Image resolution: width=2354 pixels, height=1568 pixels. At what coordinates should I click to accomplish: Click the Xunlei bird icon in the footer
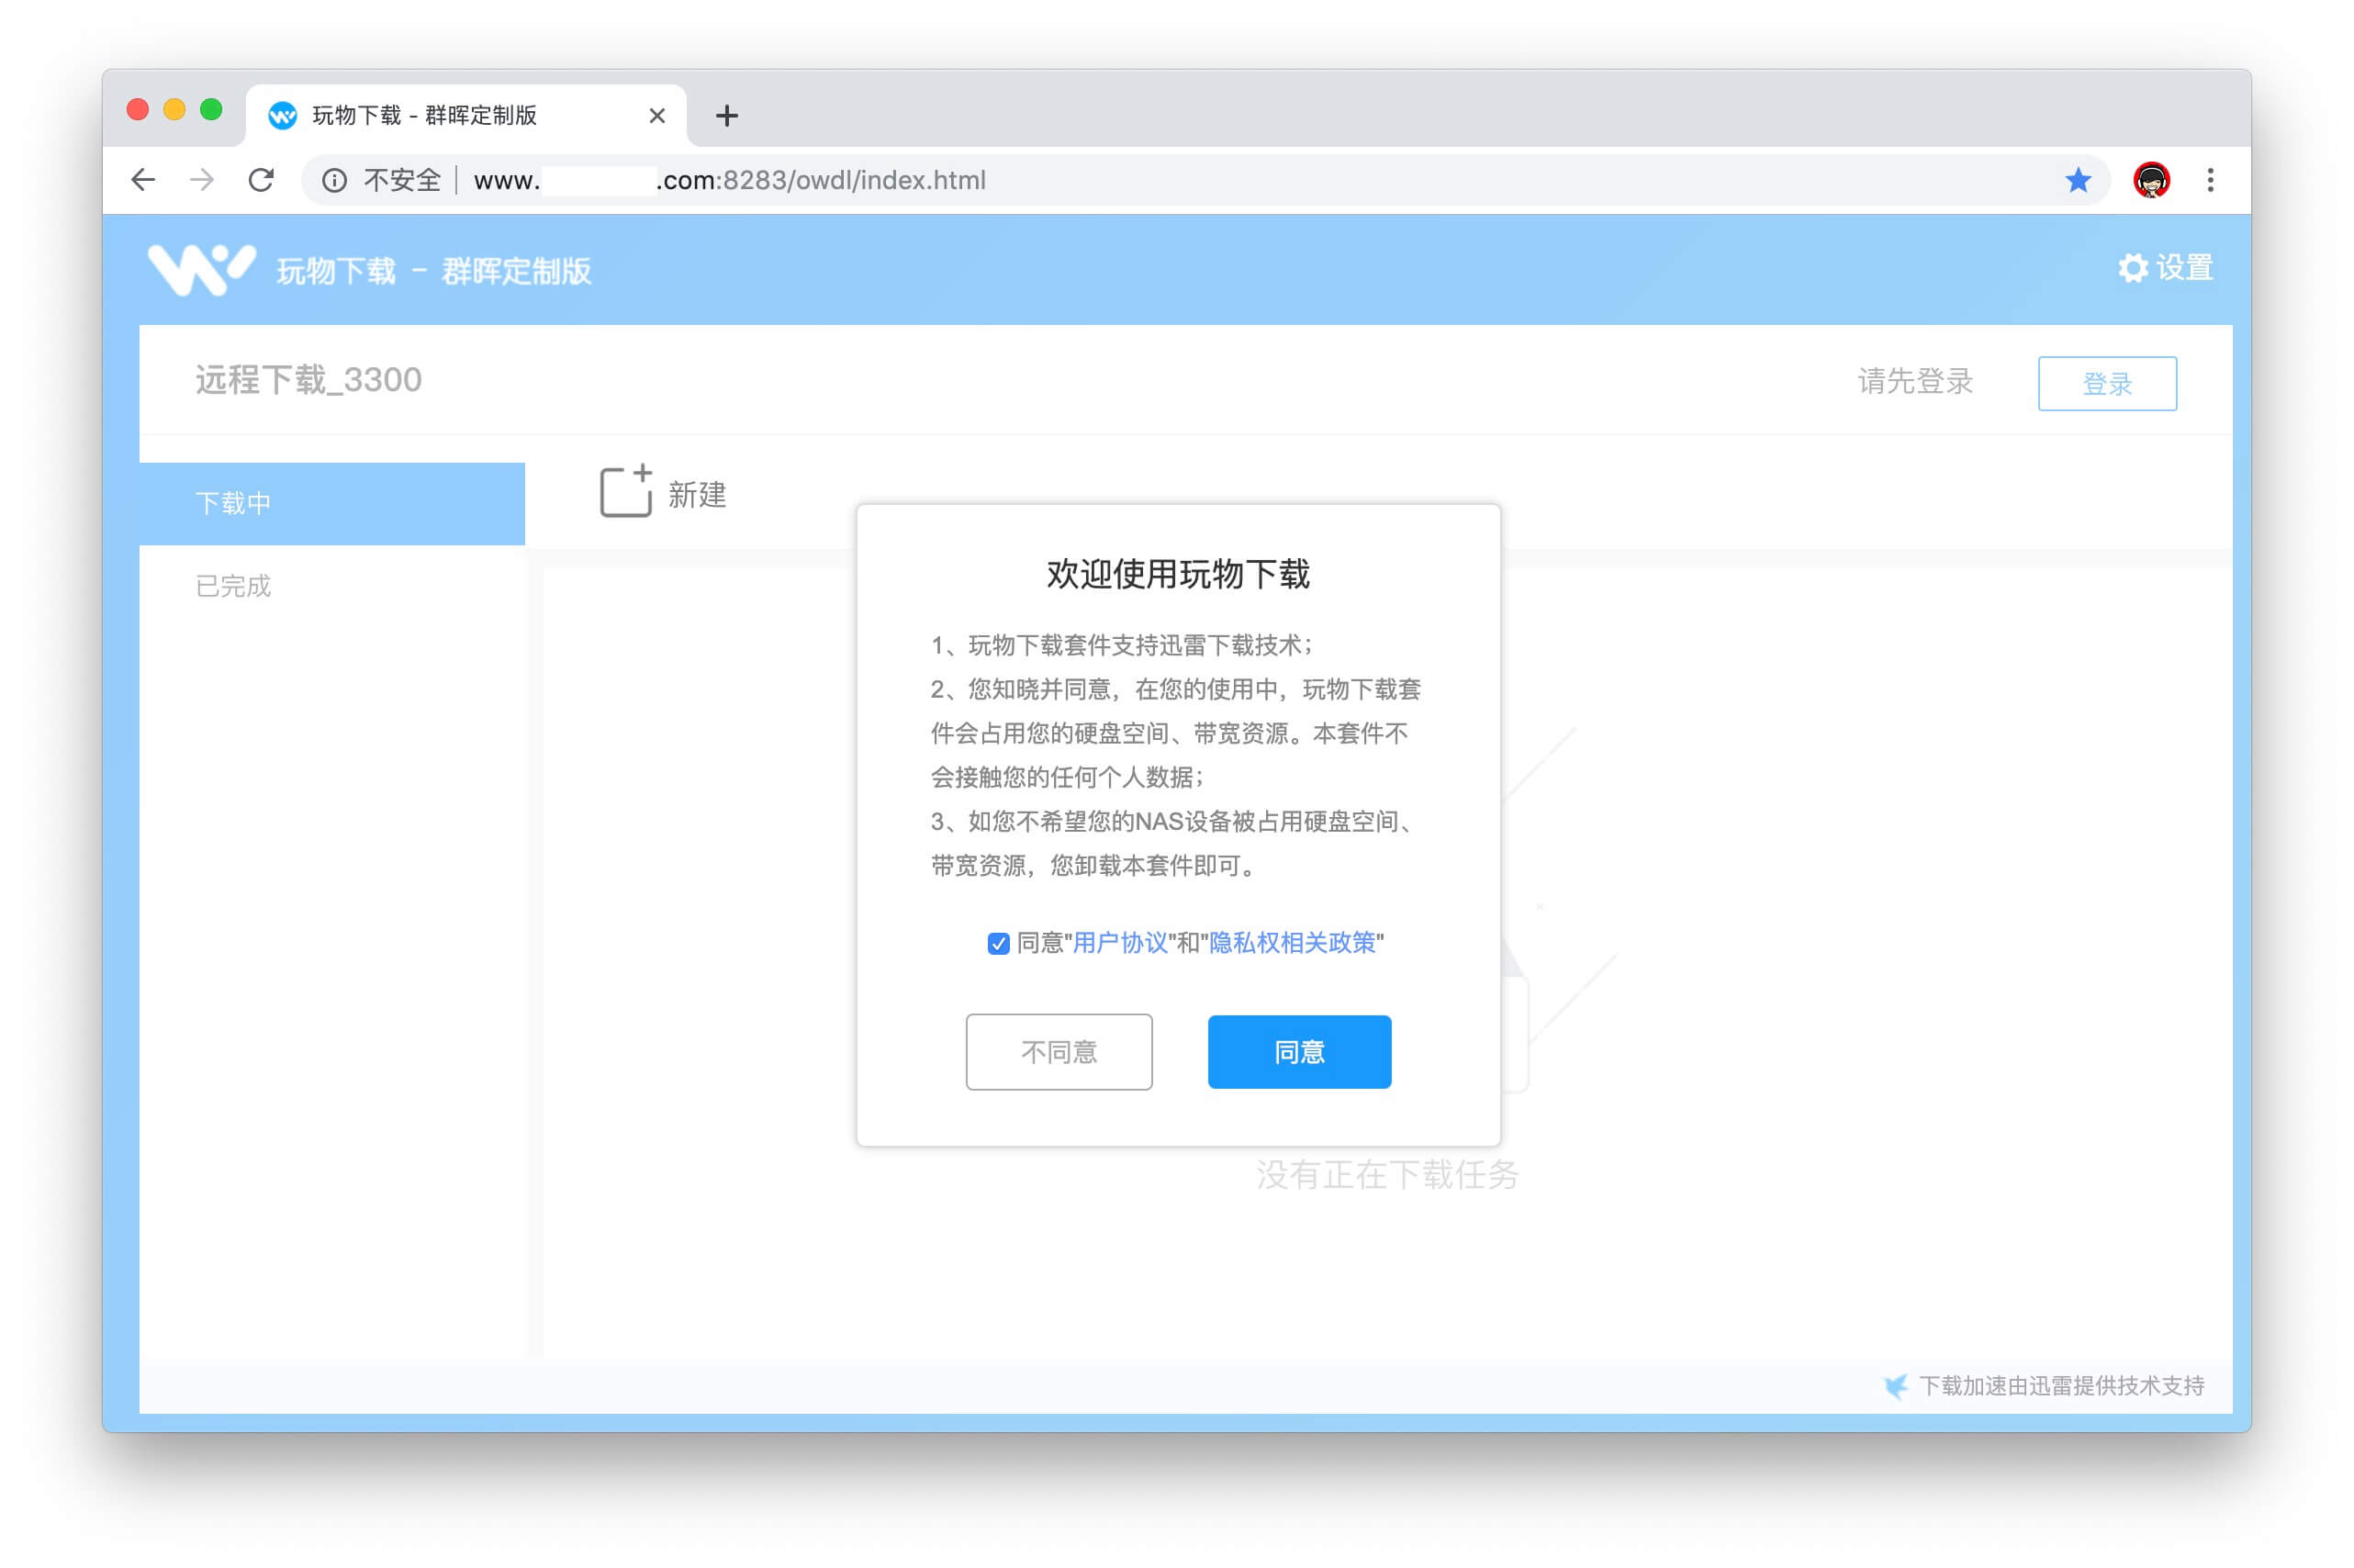coord(1894,1386)
